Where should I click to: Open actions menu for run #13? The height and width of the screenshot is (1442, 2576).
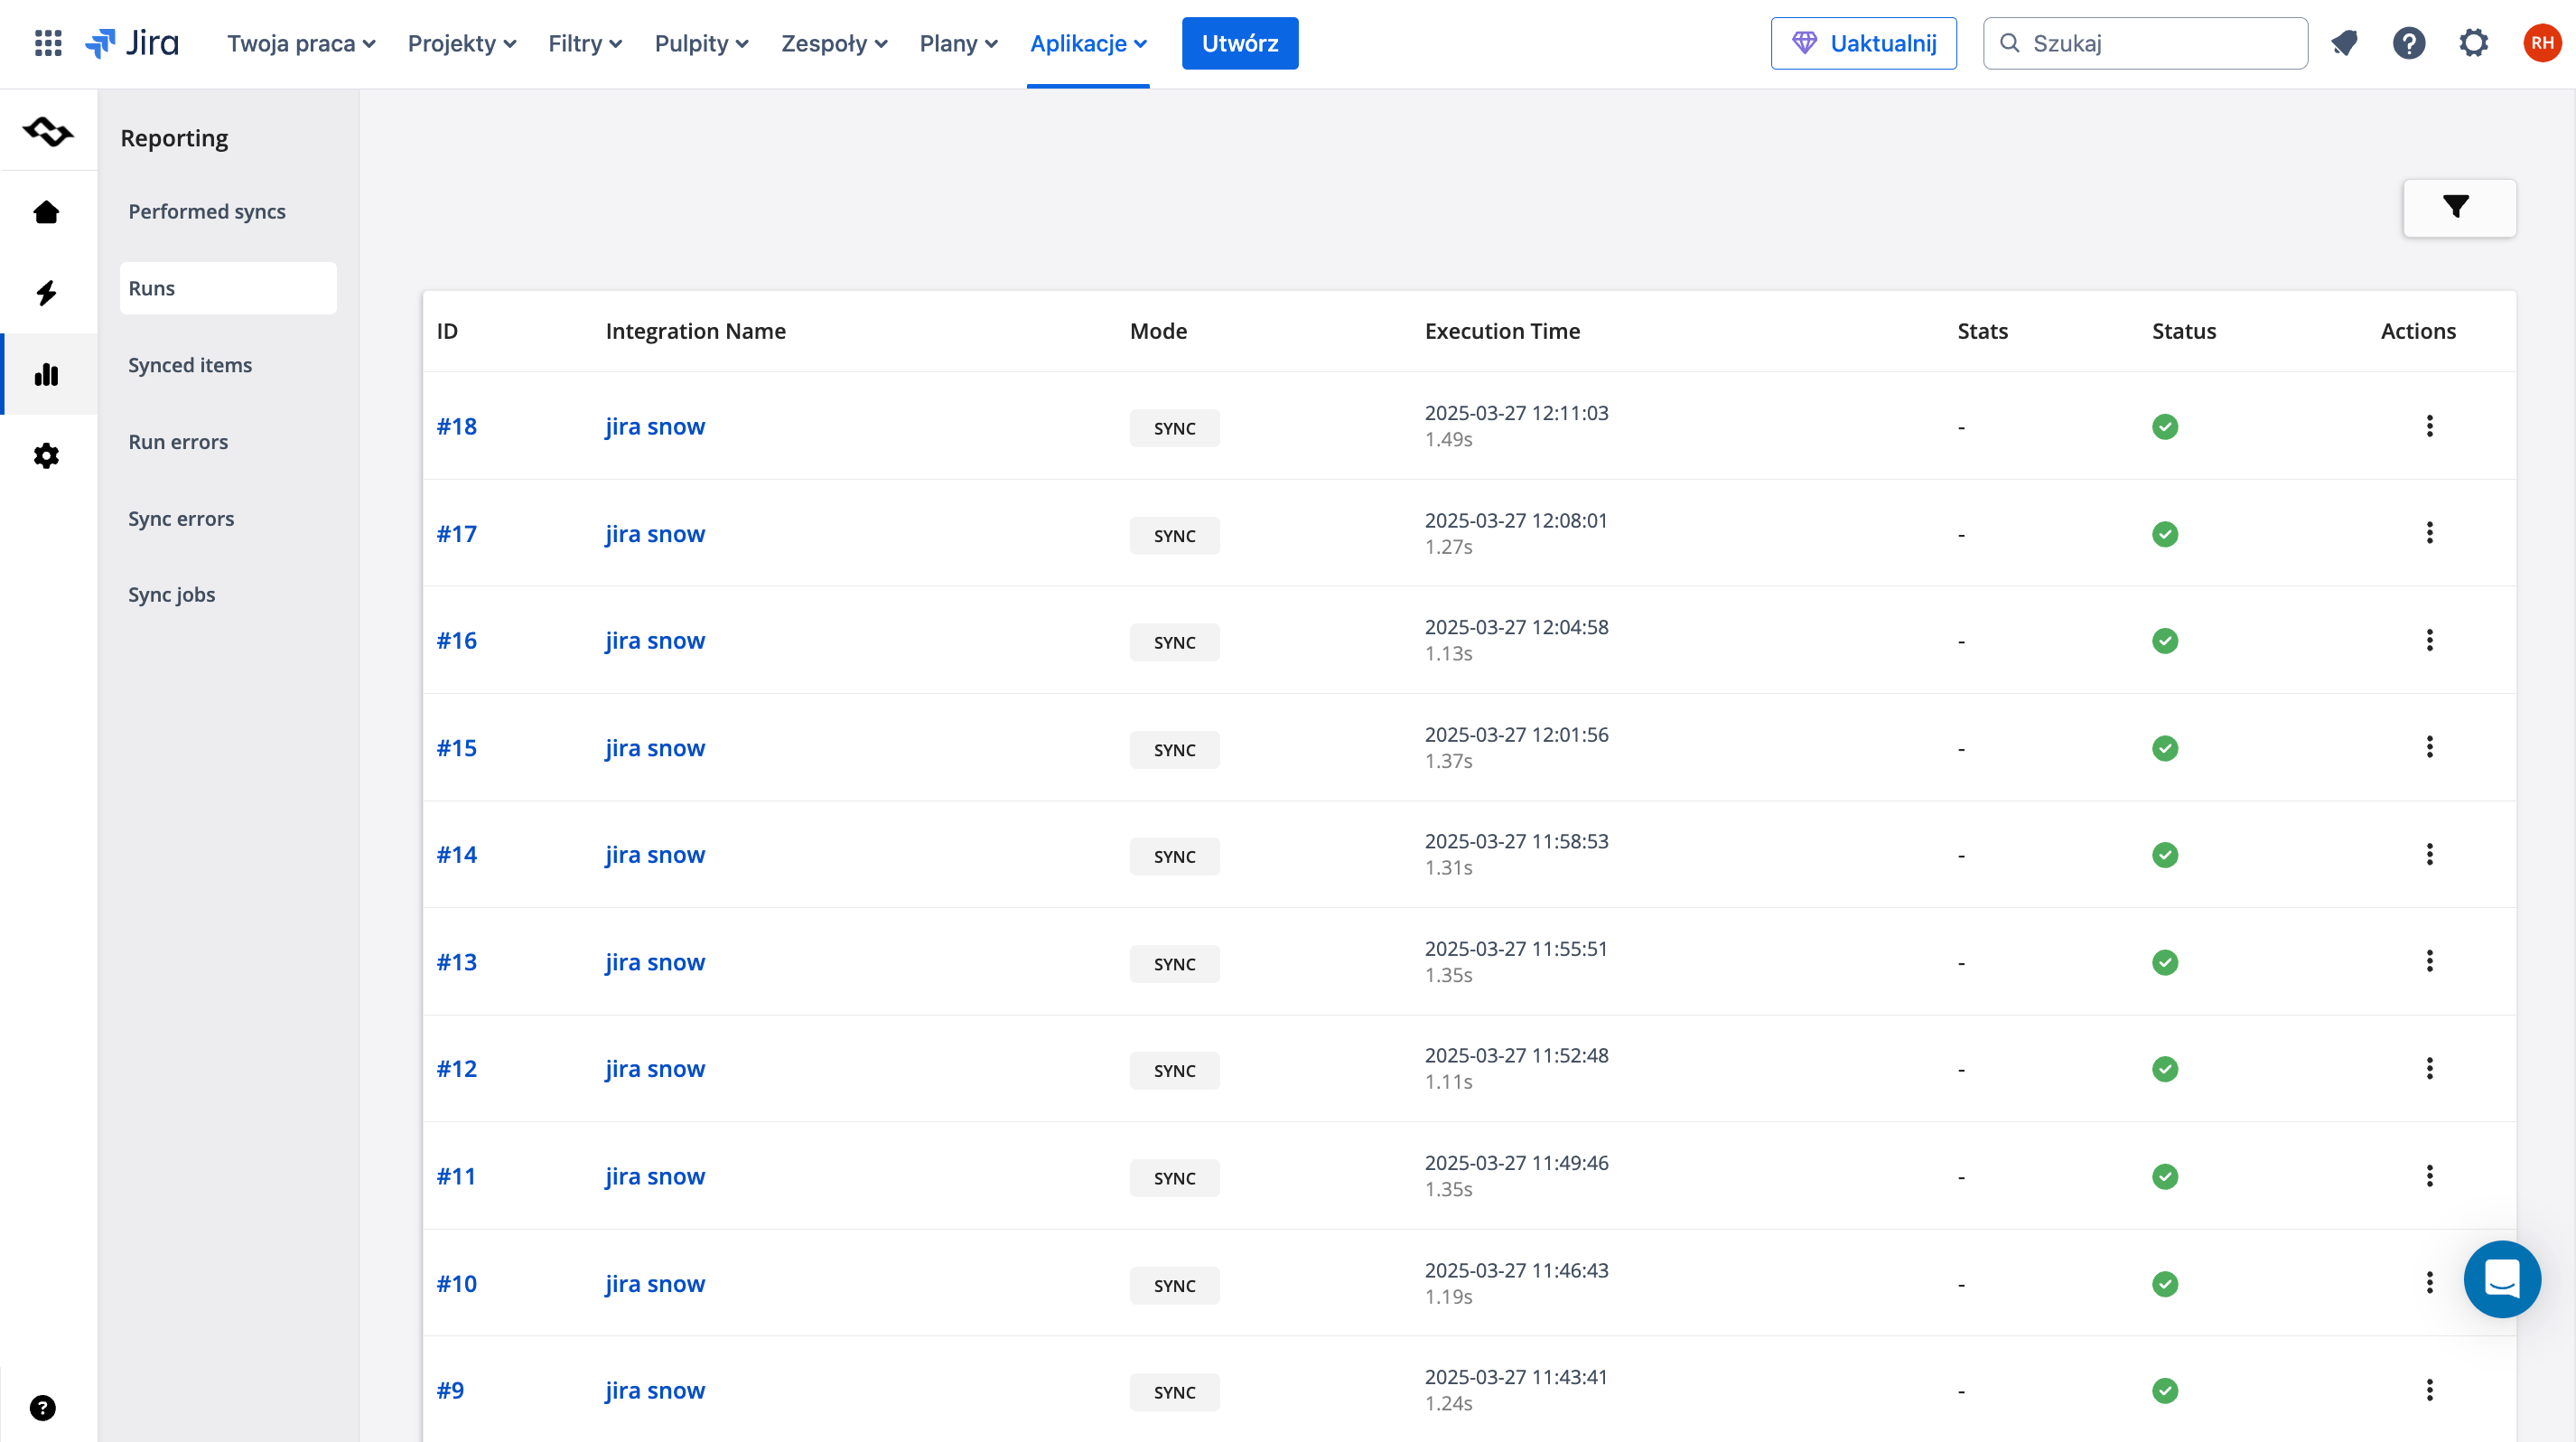[2429, 961]
